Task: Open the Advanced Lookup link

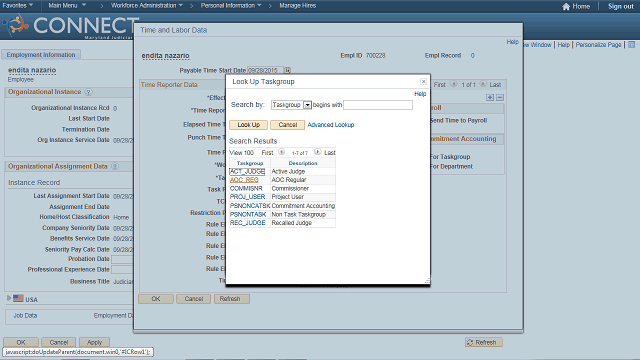Action: pos(331,125)
